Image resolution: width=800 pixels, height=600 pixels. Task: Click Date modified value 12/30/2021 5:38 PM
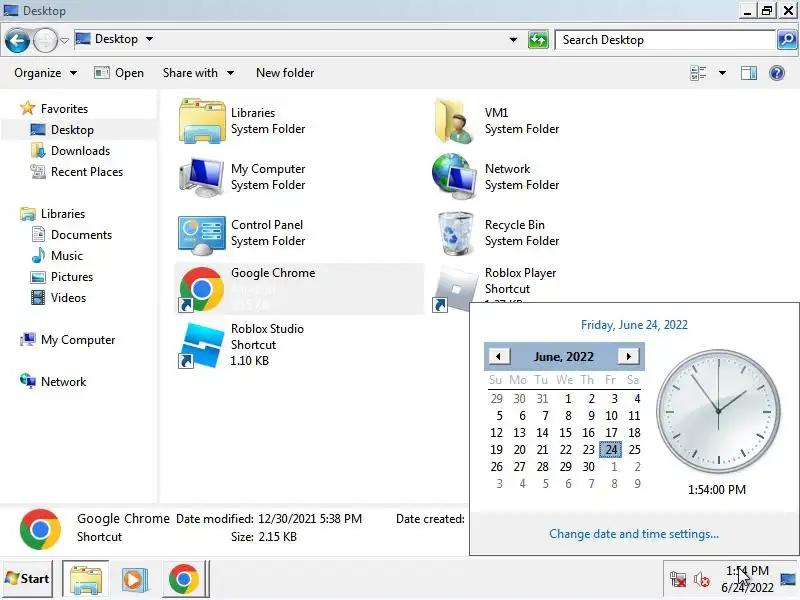tap(310, 519)
